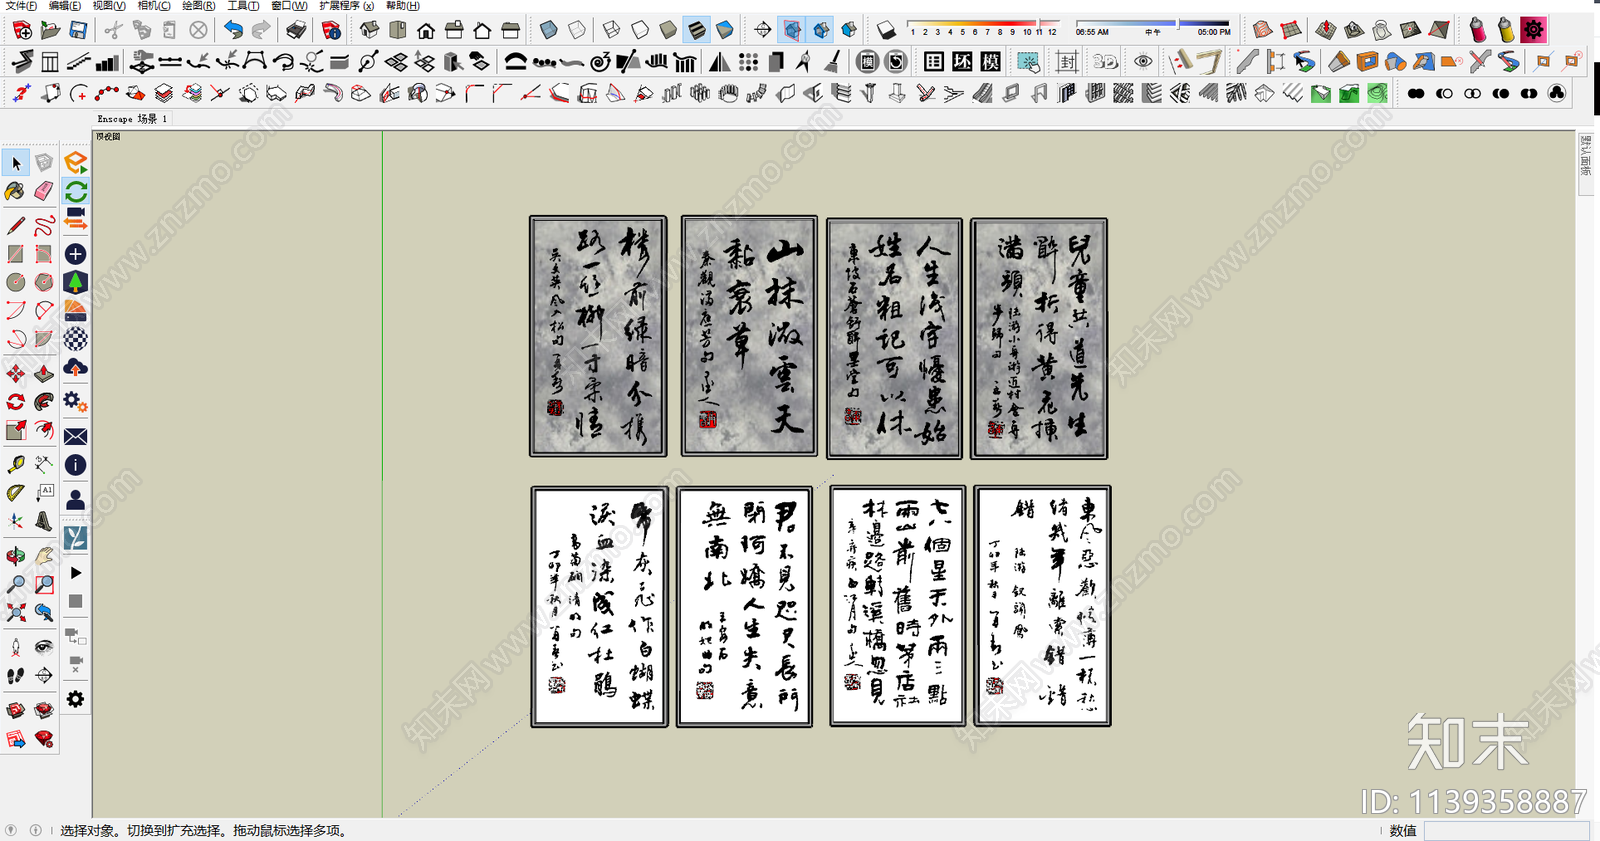Click the Save floppy disk icon
The image size is (1600, 841).
click(x=78, y=30)
